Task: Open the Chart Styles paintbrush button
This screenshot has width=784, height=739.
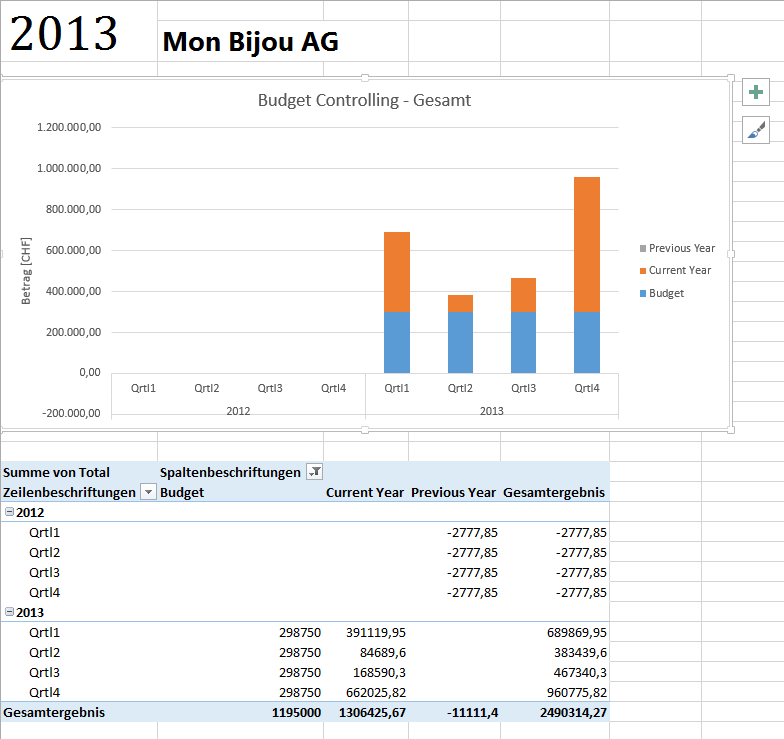Action: [x=756, y=129]
